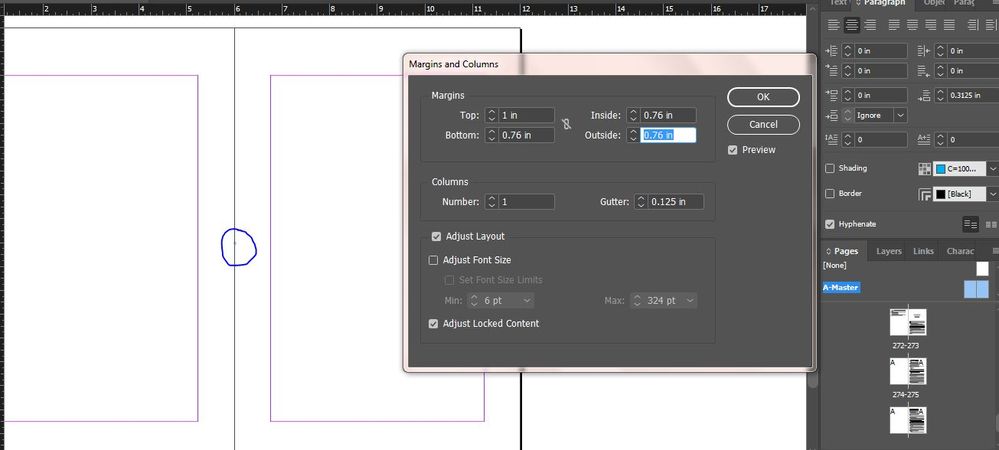This screenshot has width=999, height=450.
Task: Uncheck the Hyphenate checkbox
Action: [x=830, y=224]
